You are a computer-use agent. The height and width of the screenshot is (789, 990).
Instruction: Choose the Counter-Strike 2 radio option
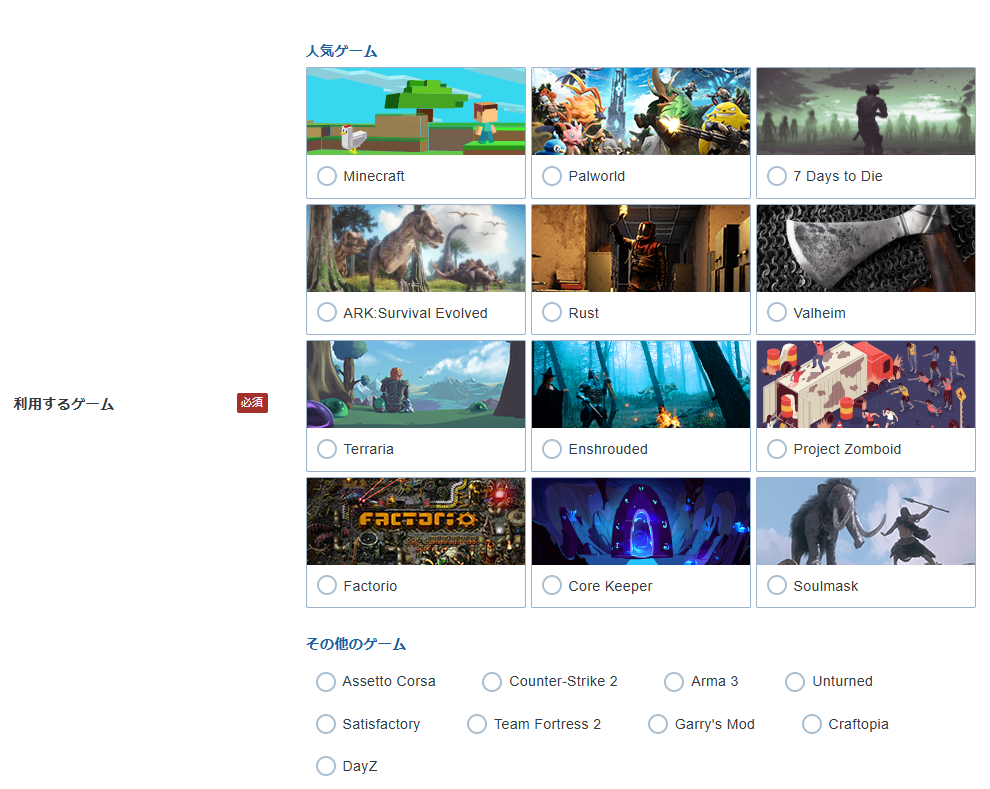click(492, 682)
